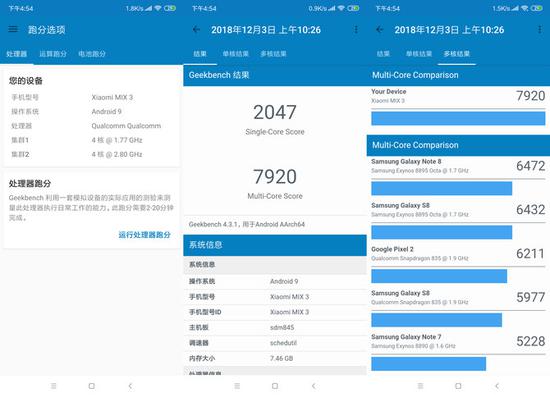The width and height of the screenshot is (550, 397).
Task: Tap 集群2 4 核 @ 2.80 GHz row
Action: 92,154
